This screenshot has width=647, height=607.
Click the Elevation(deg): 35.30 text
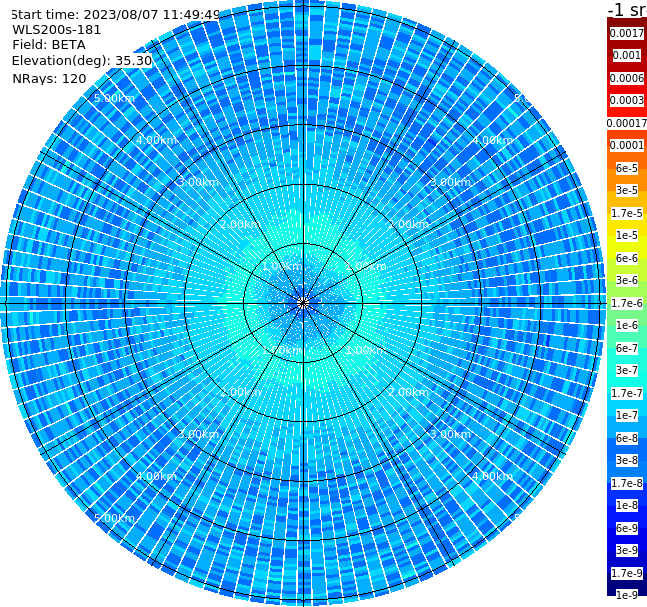(x=82, y=61)
